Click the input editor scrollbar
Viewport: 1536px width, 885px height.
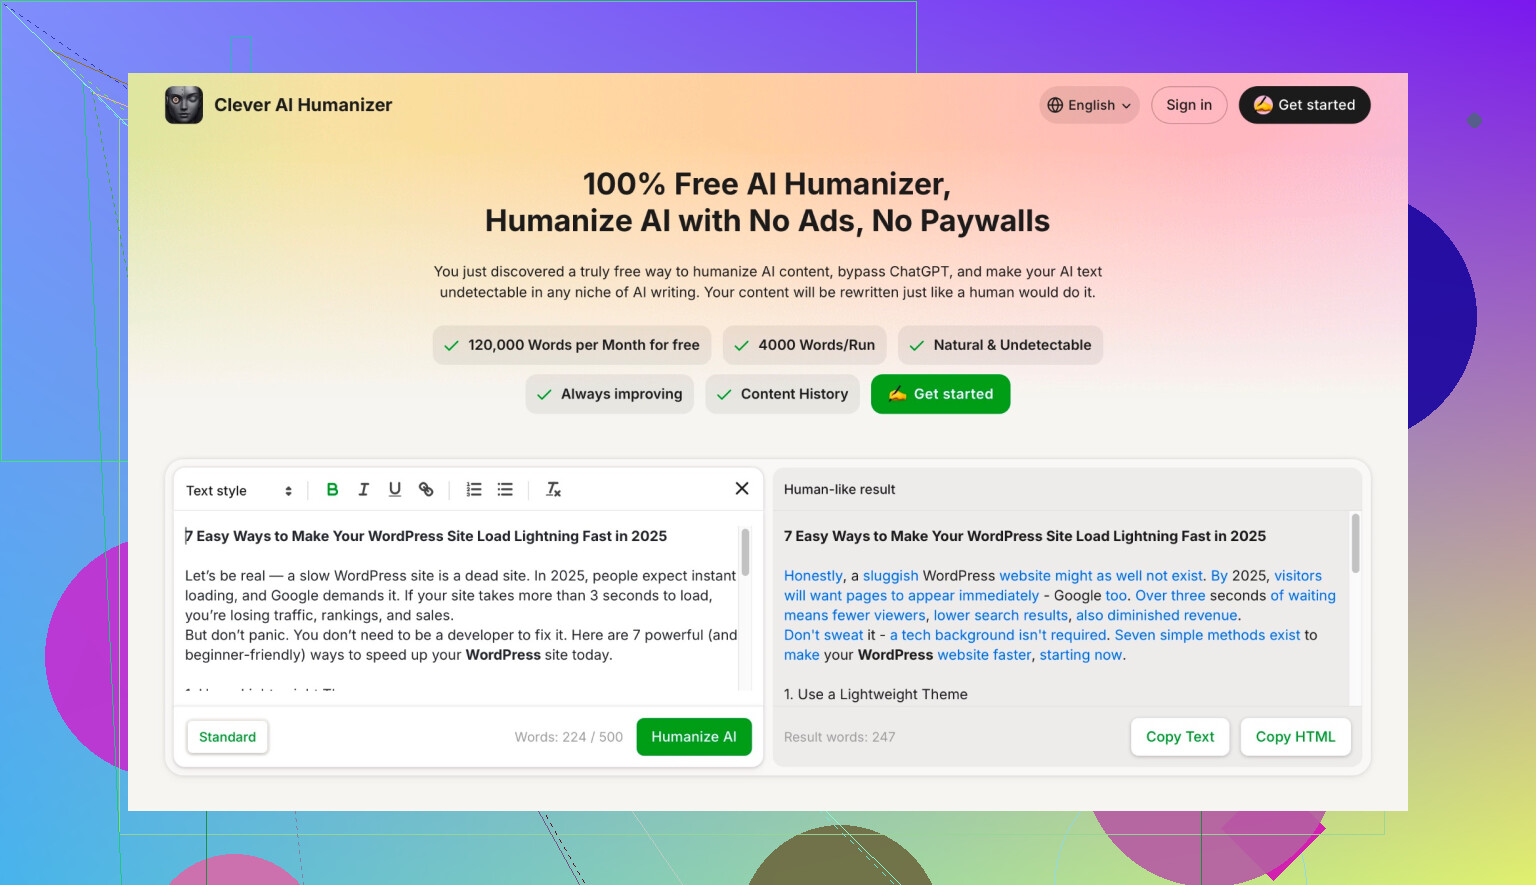(x=745, y=553)
